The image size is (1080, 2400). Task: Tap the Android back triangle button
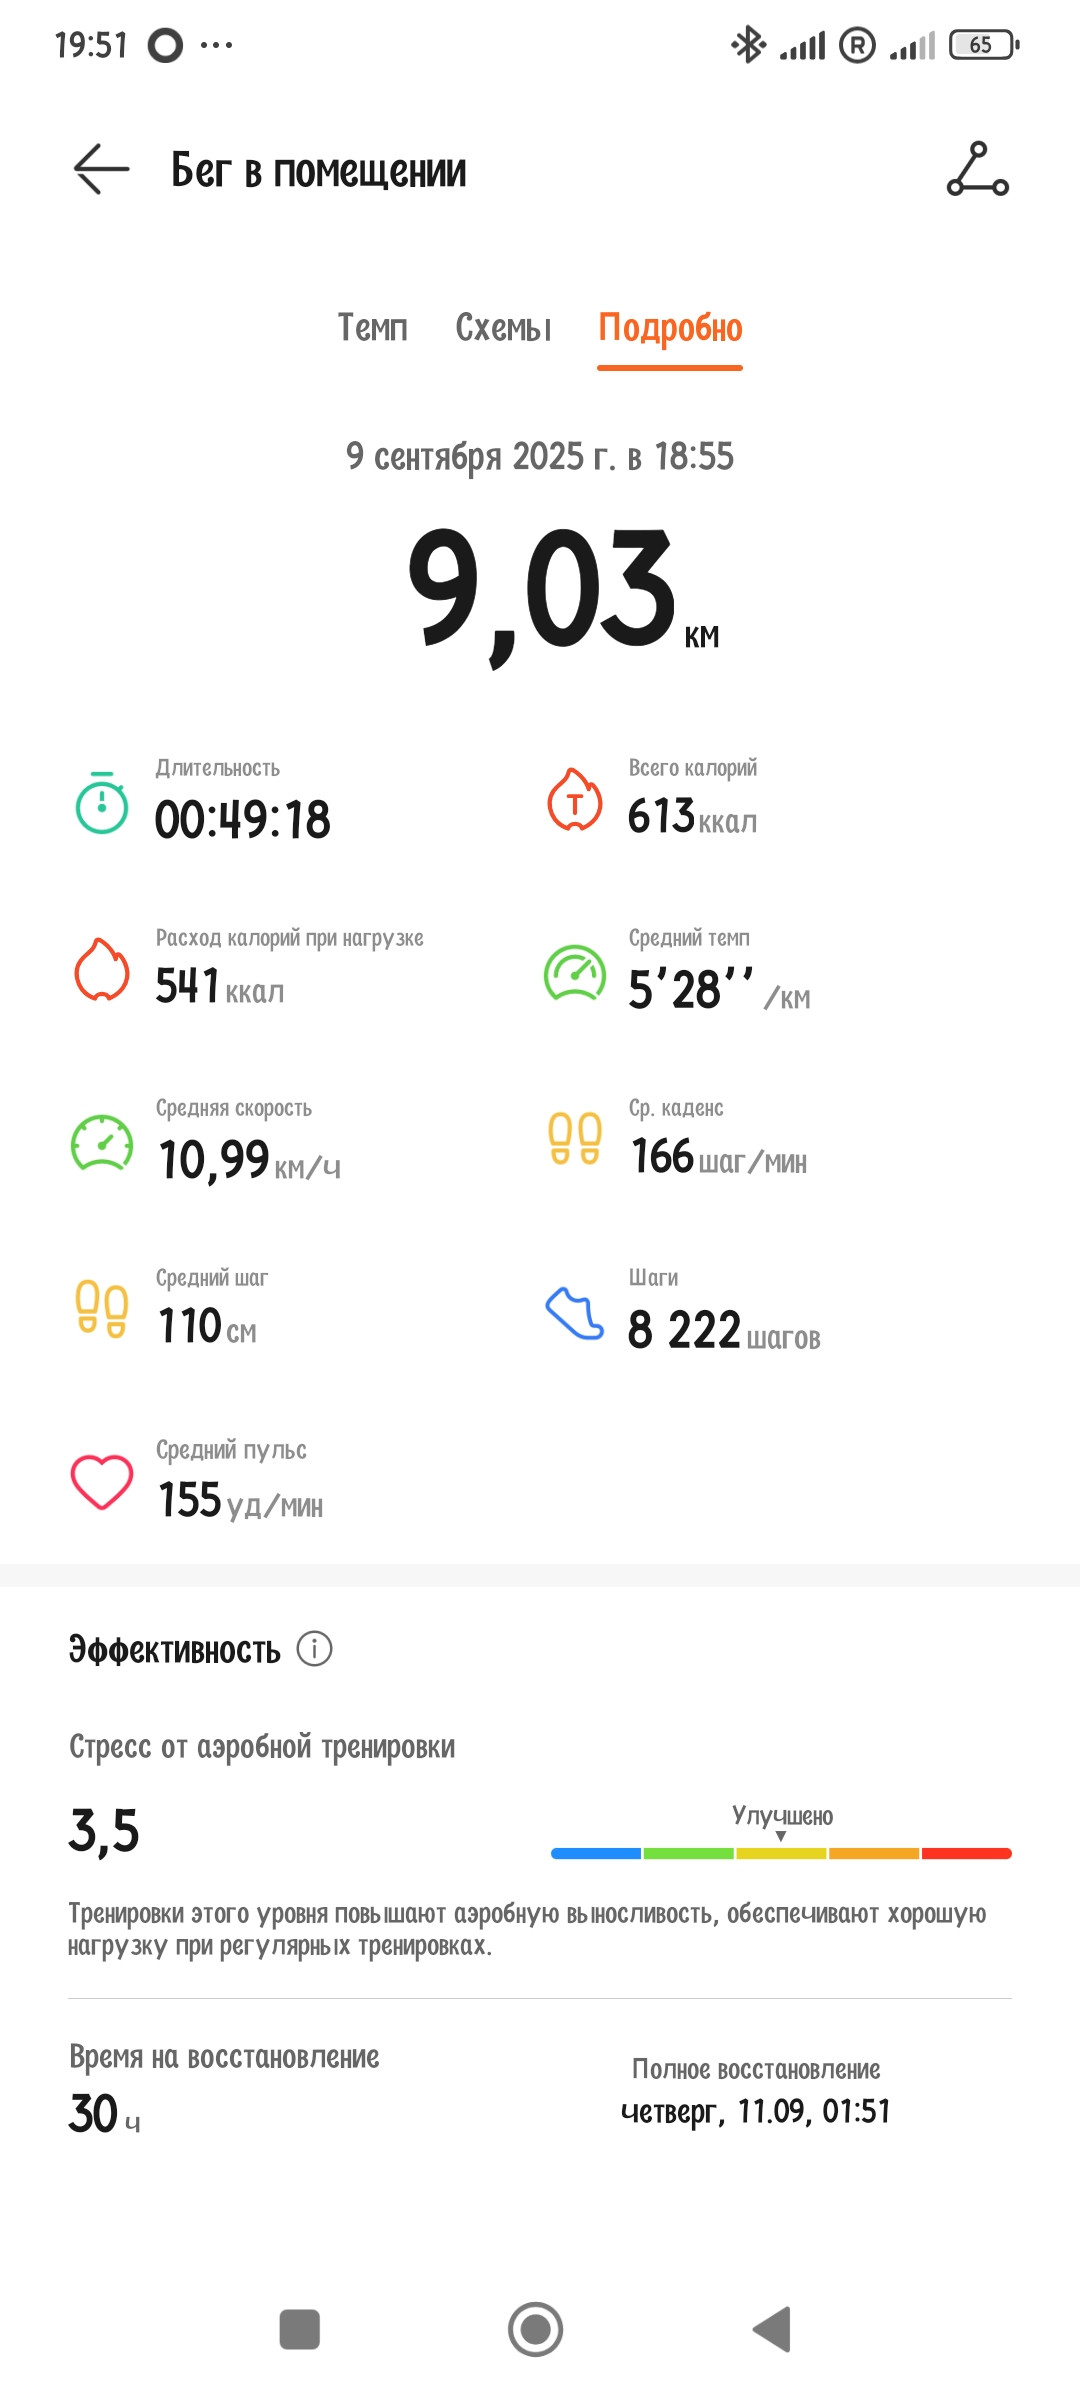(773, 2329)
